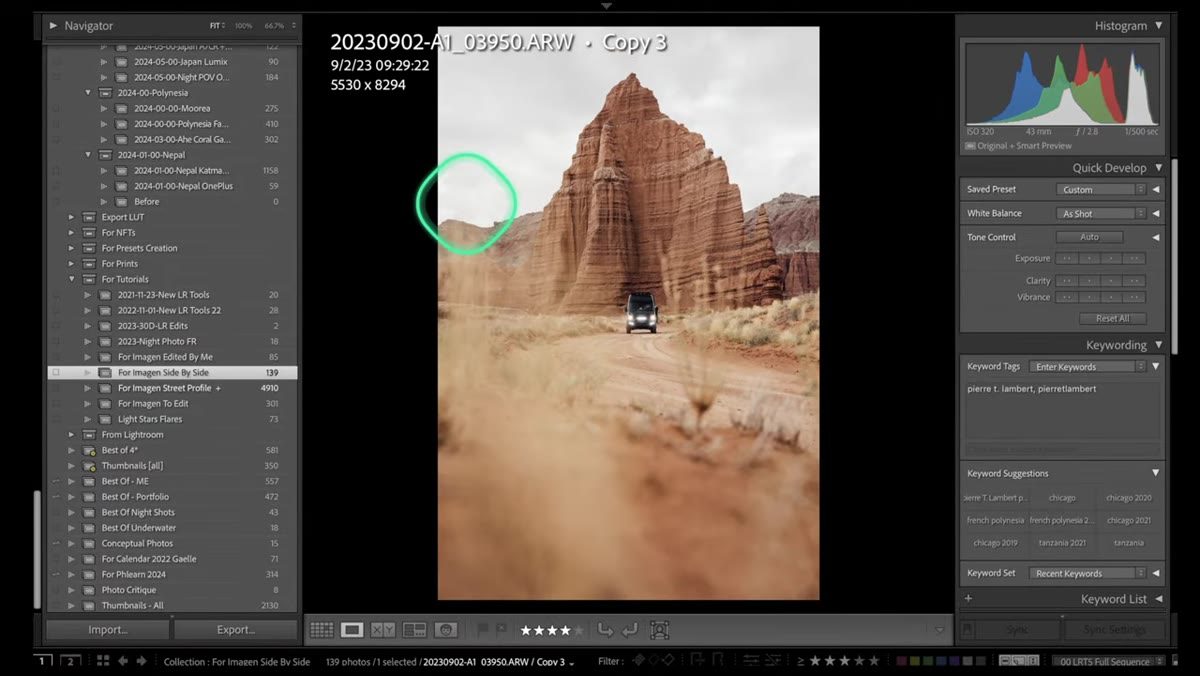Viewport: 1200px width, 676px height.
Task: Click Auto tone button
Action: tap(1089, 237)
